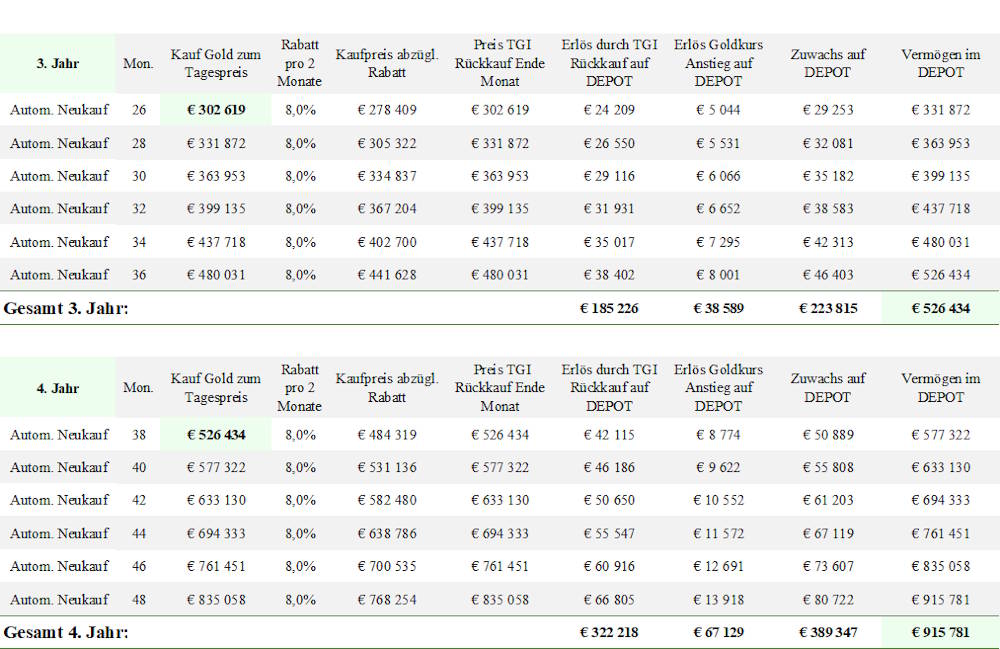Select month number 40
The height and width of the screenshot is (649, 1000).
pyautogui.click(x=139, y=467)
